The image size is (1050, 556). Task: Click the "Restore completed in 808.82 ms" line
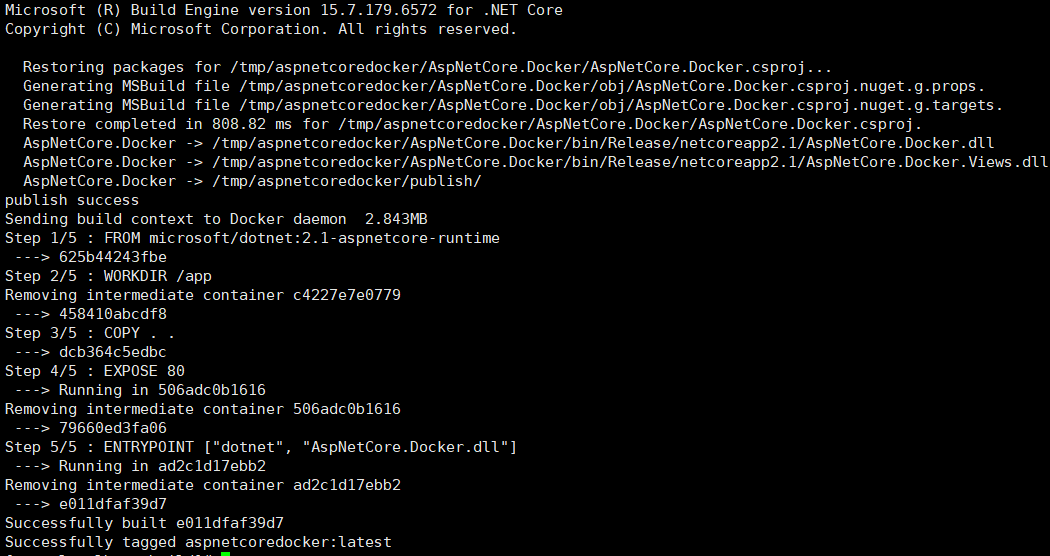472,124
